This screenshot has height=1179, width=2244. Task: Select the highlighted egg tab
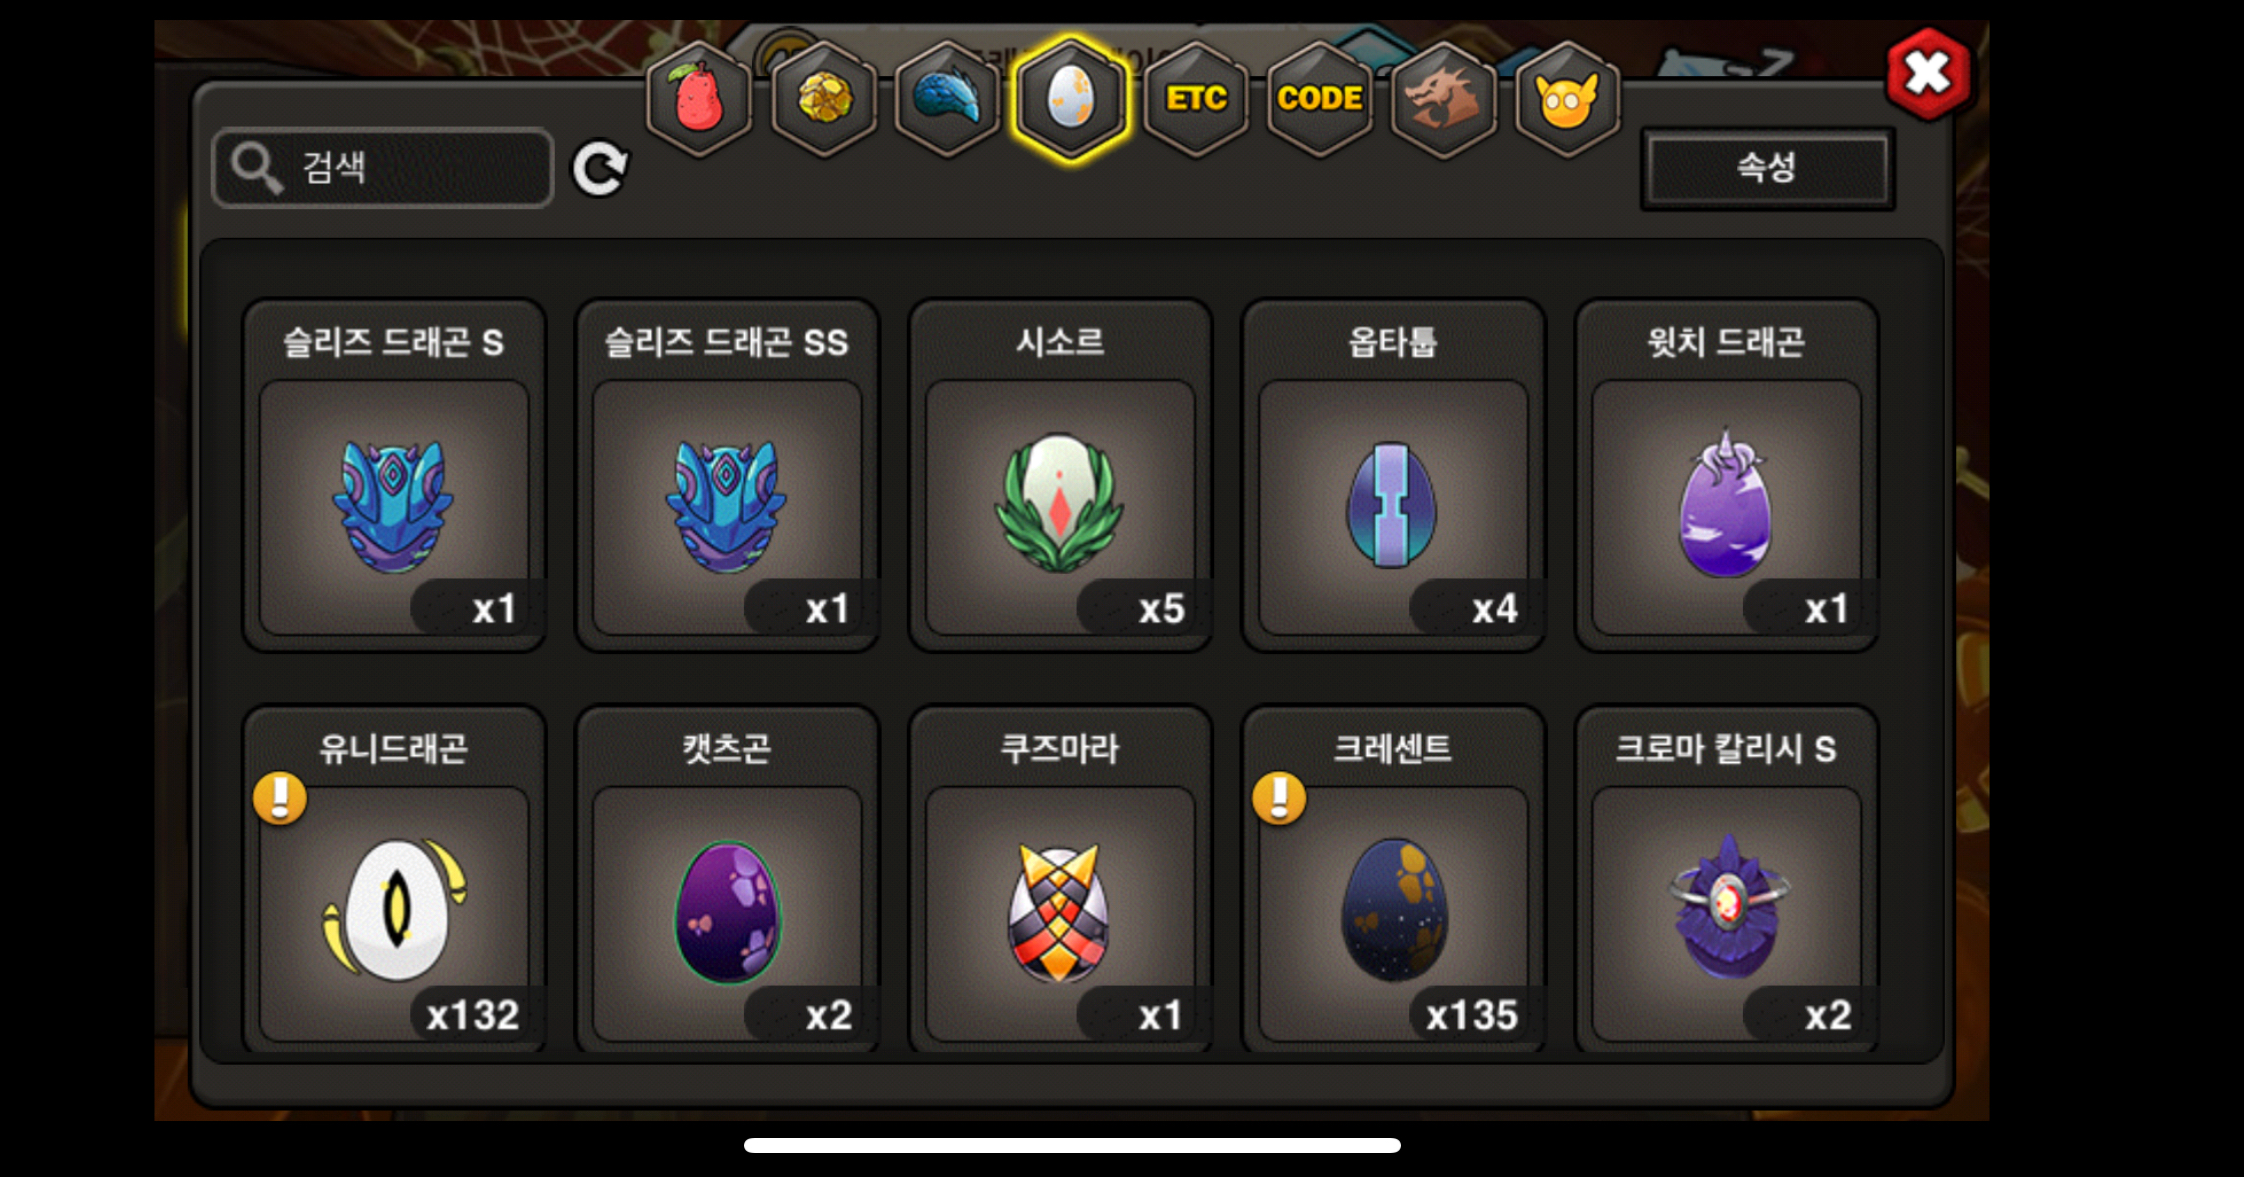1071,98
